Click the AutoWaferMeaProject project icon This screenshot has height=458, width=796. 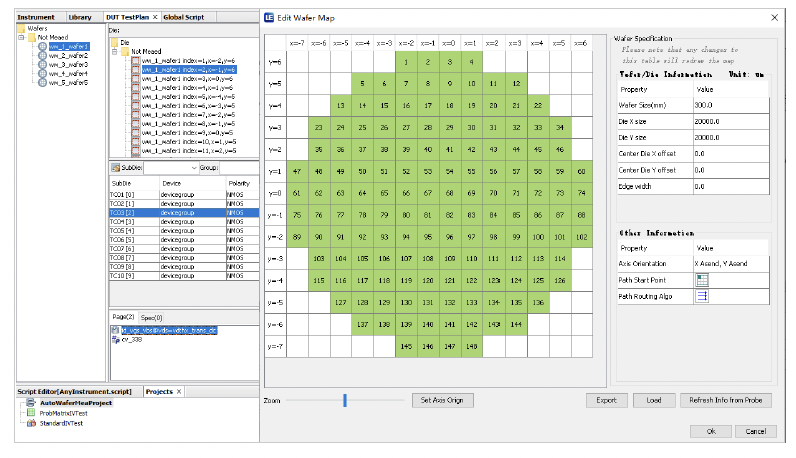[31, 403]
